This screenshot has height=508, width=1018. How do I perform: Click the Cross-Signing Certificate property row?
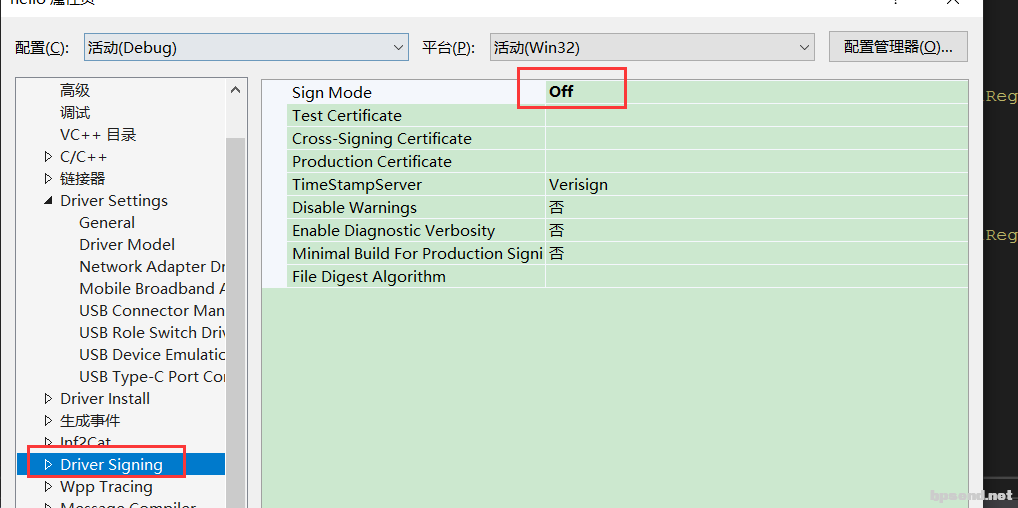pos(627,138)
